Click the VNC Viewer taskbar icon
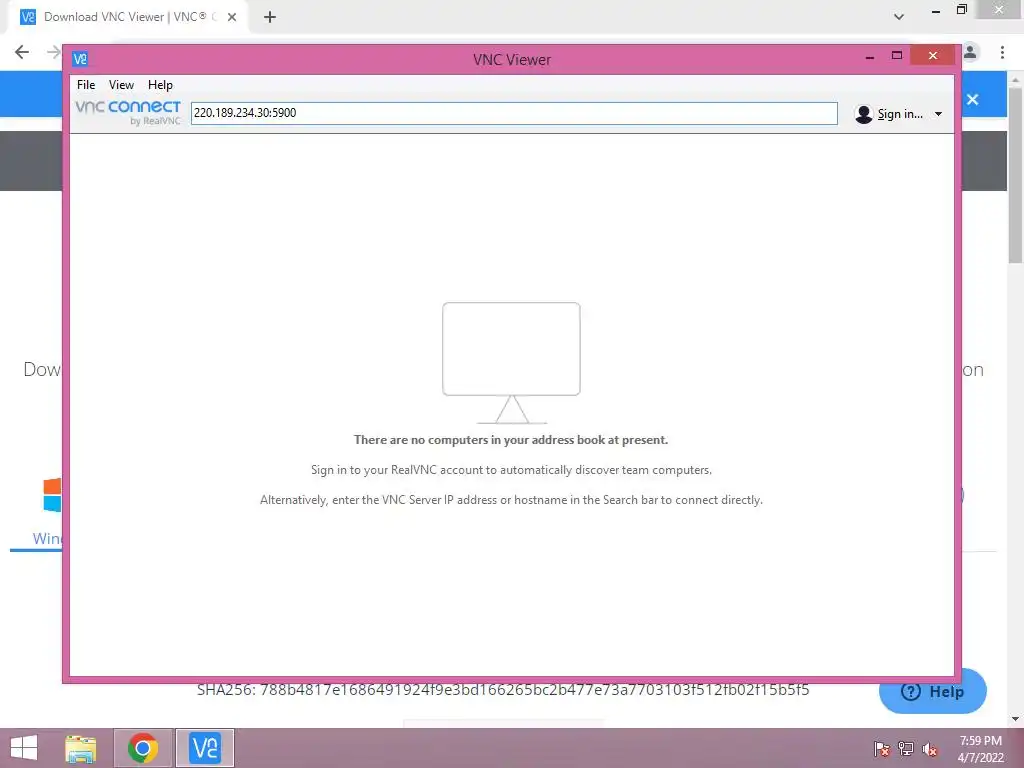Screen dimensions: 1024x768 [205, 748]
